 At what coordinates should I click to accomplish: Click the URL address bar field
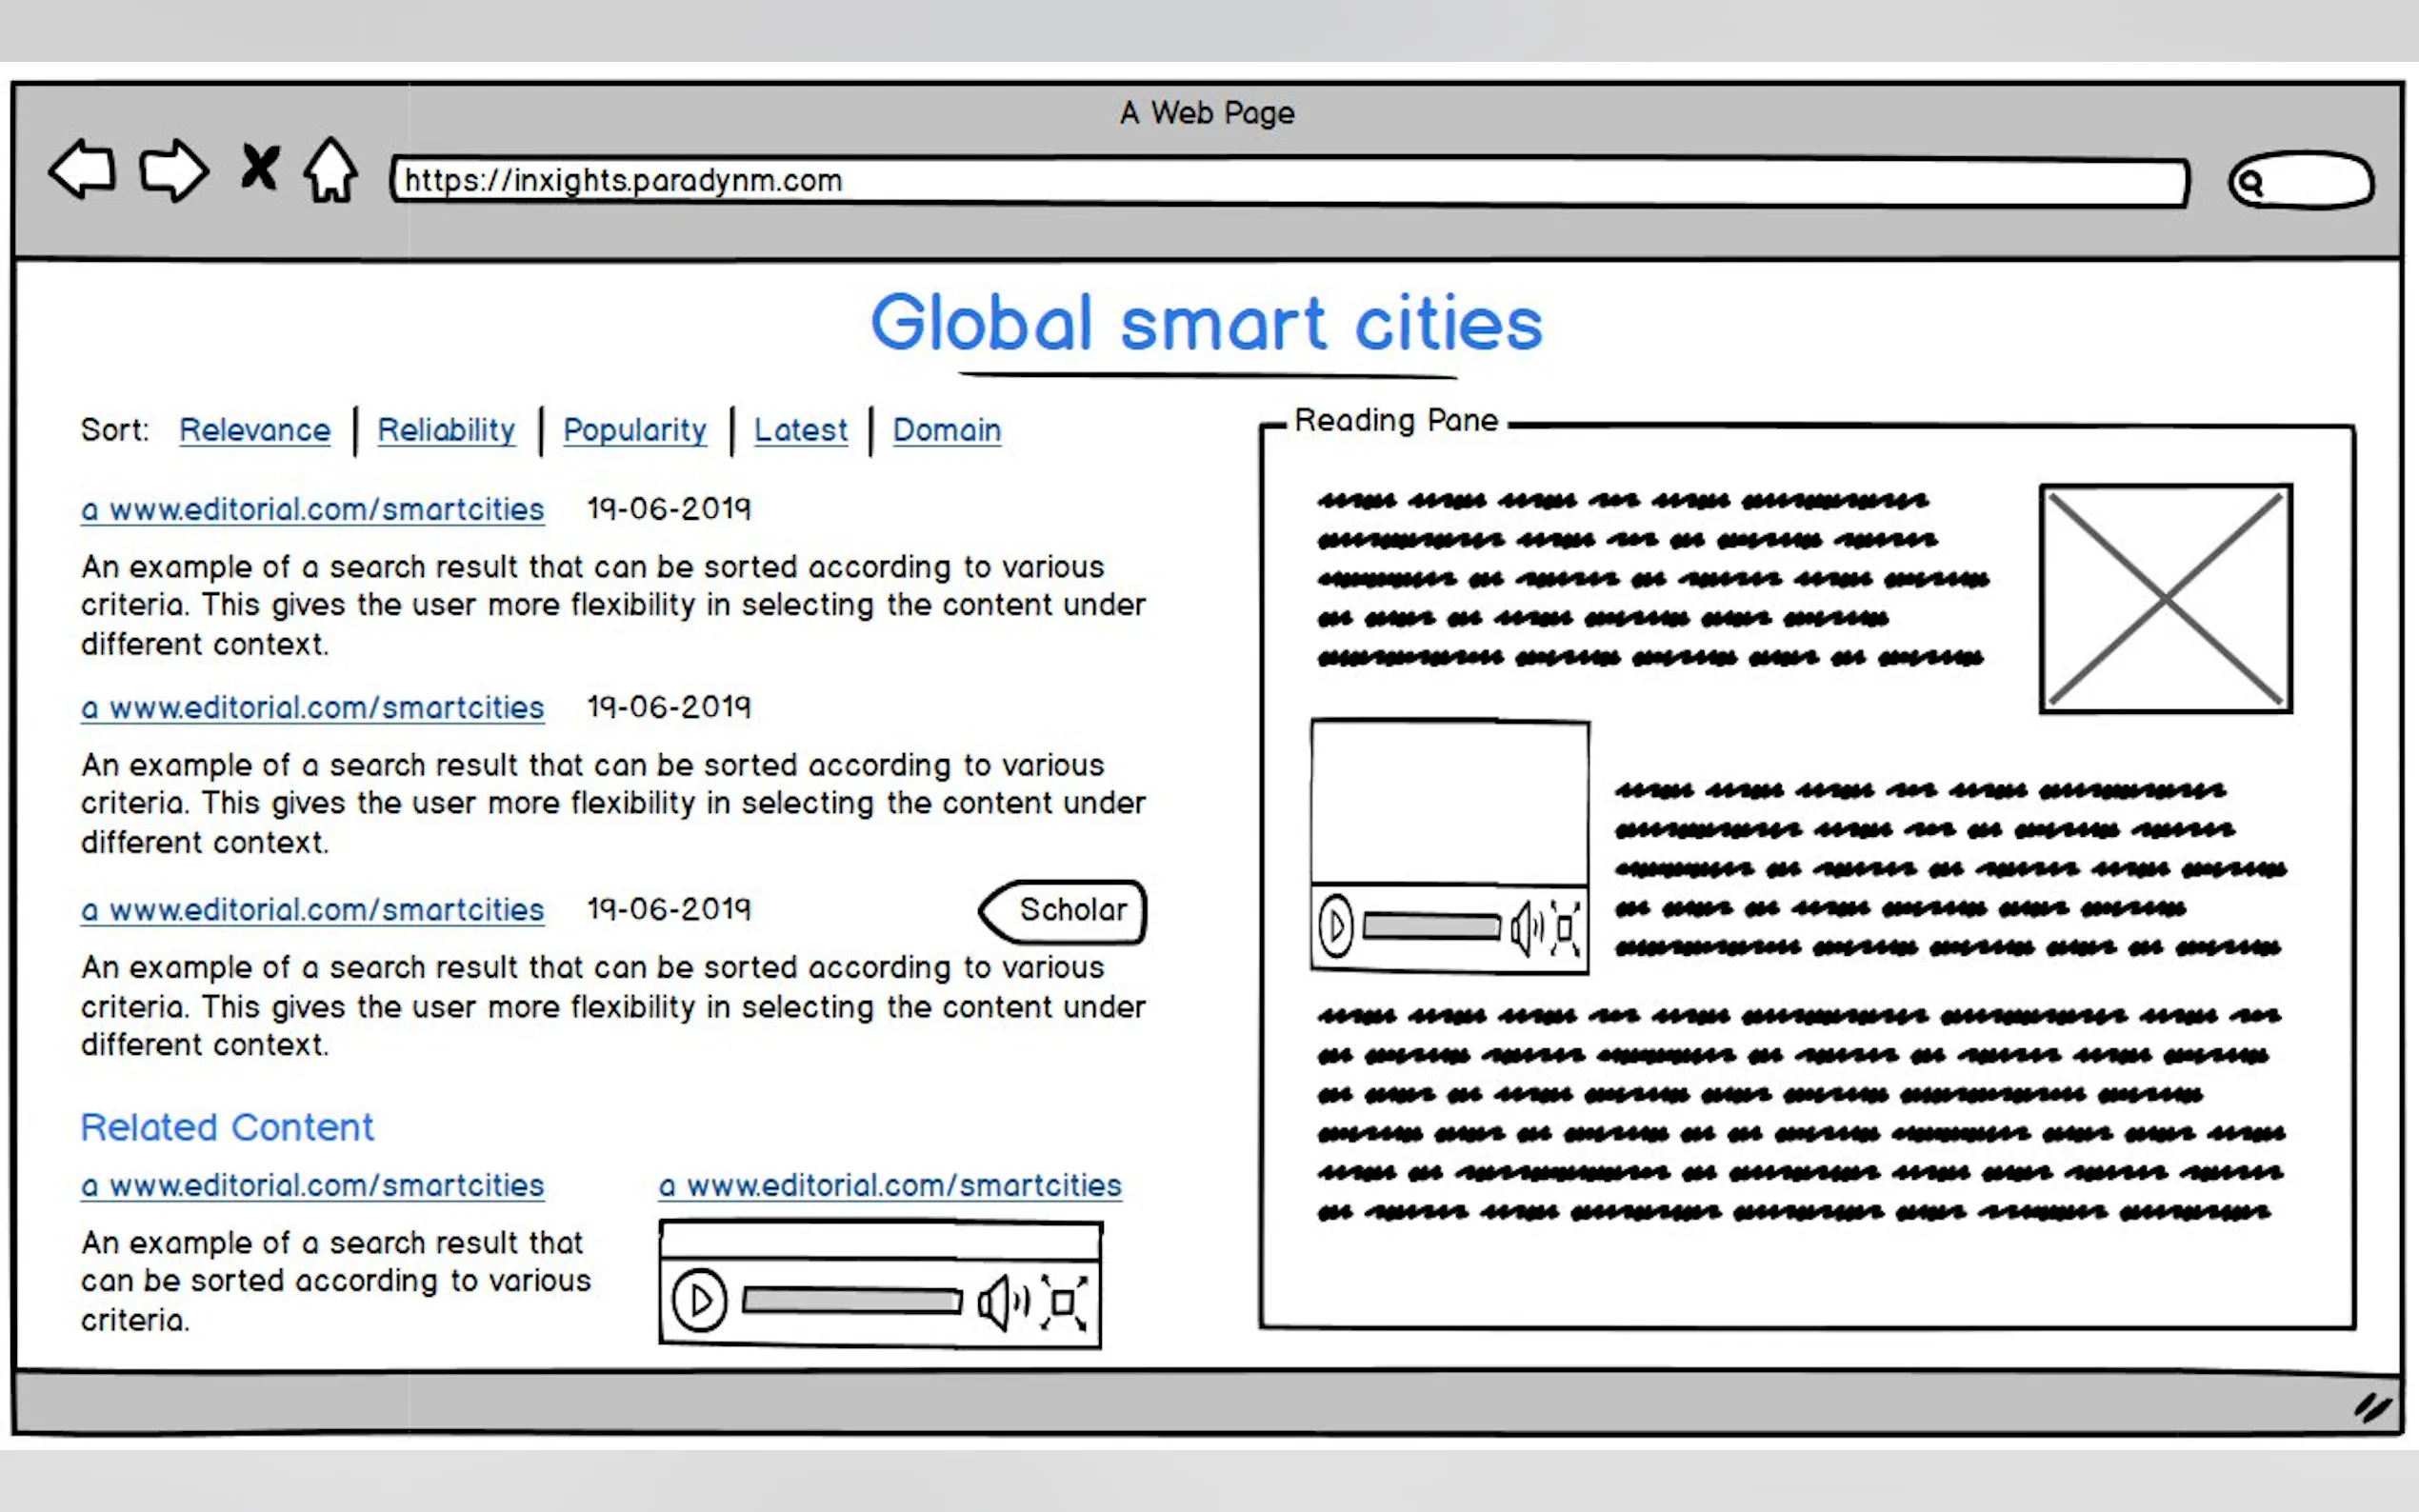[1290, 181]
